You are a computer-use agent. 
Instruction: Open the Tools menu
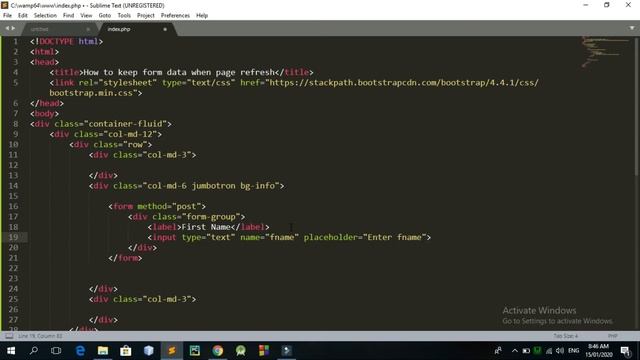click(124, 16)
